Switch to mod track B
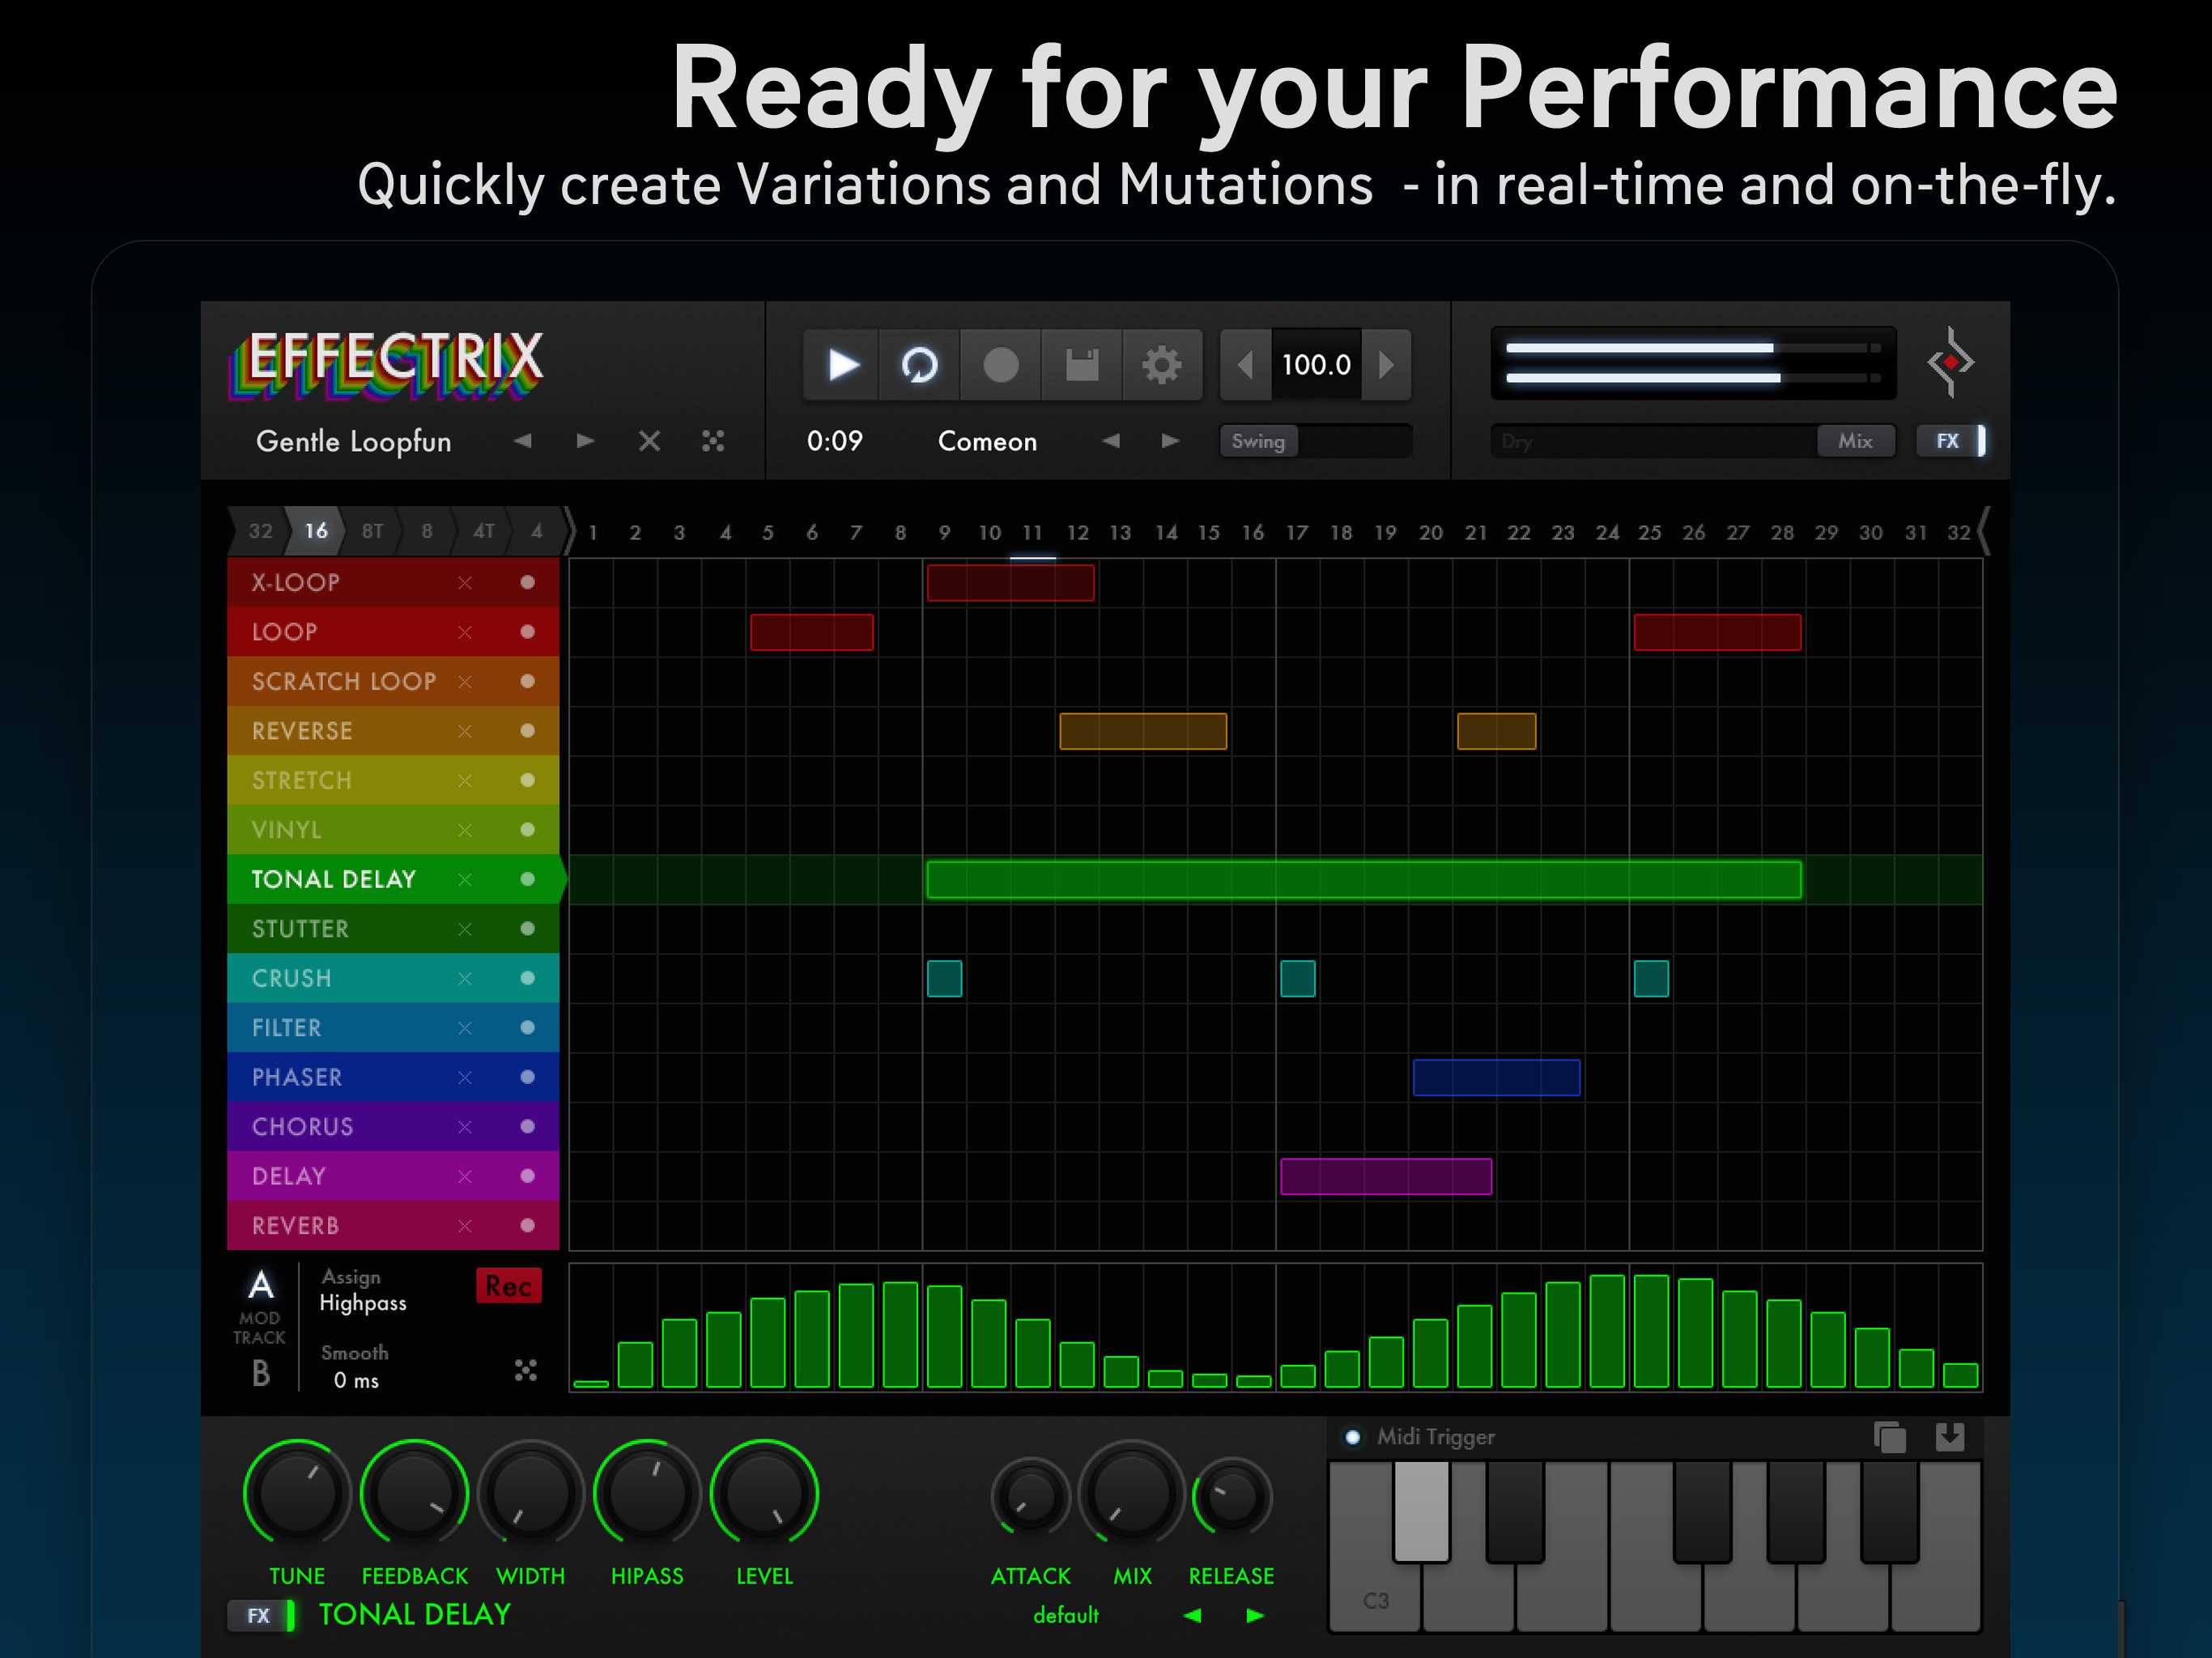 [x=260, y=1373]
